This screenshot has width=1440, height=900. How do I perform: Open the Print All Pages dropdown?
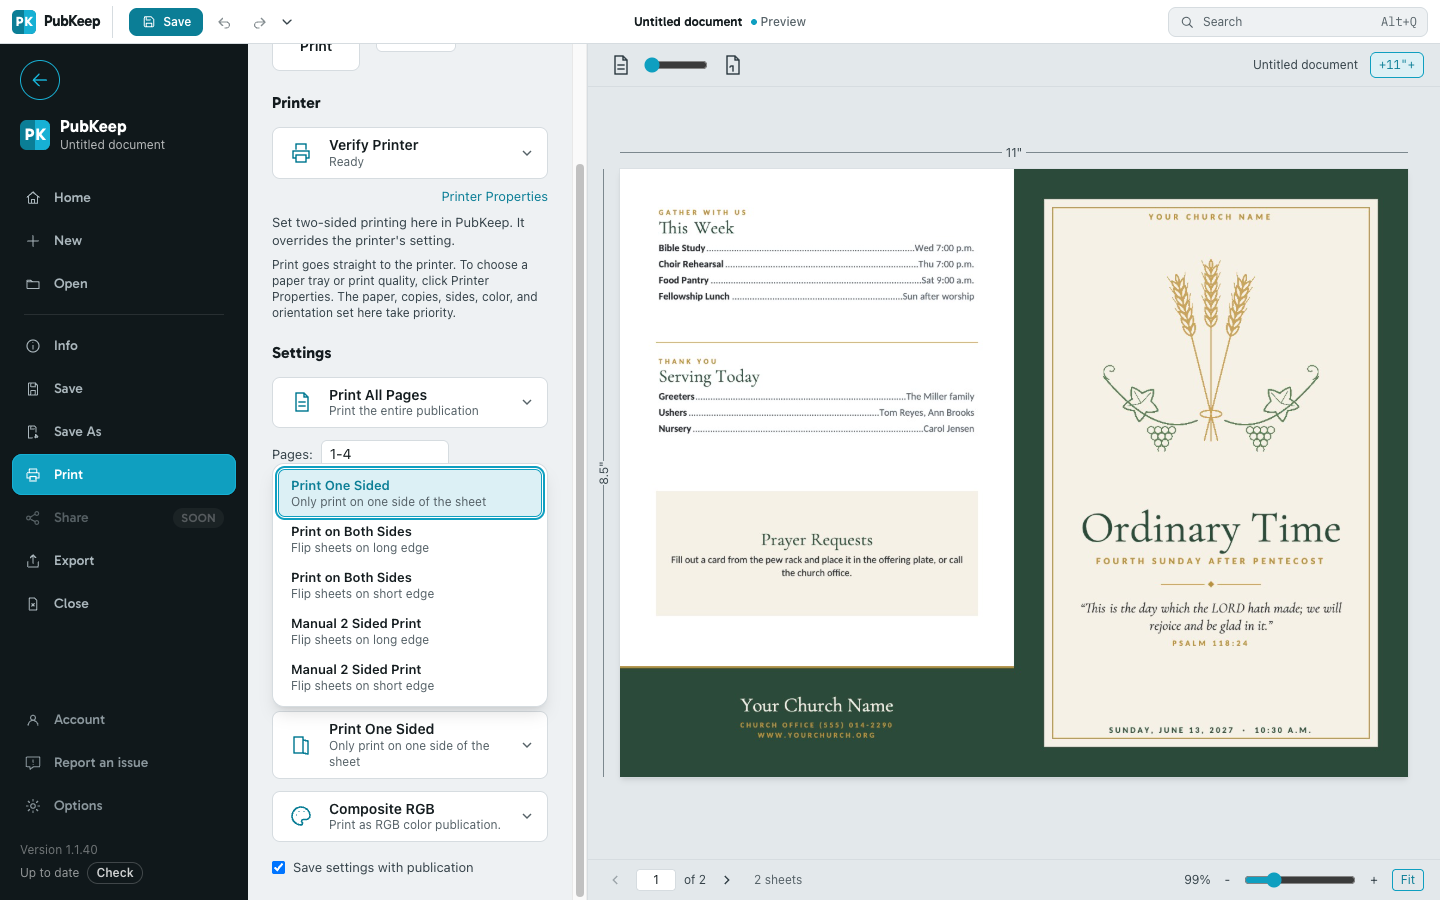pos(410,402)
